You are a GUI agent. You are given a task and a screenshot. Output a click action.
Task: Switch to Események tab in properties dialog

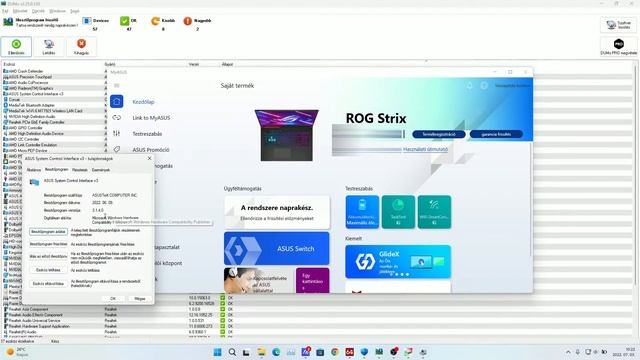(100, 170)
